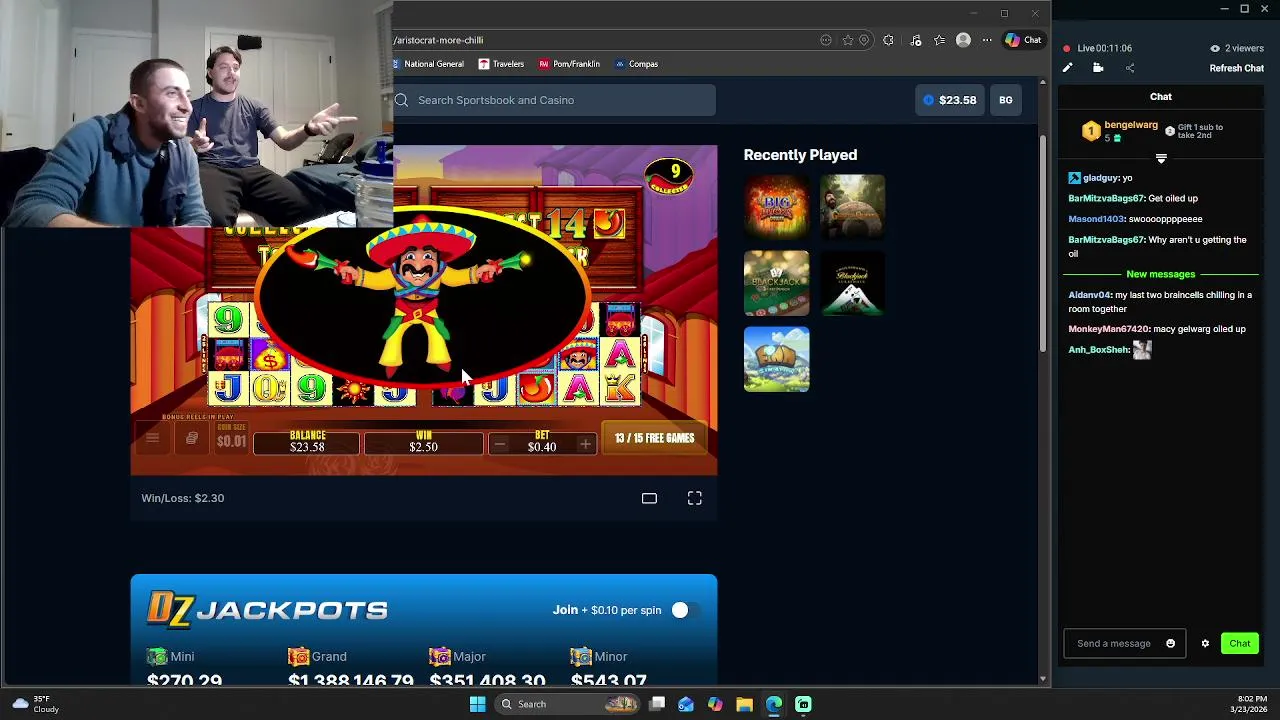Open the browser Settings and more menu

click(987, 40)
